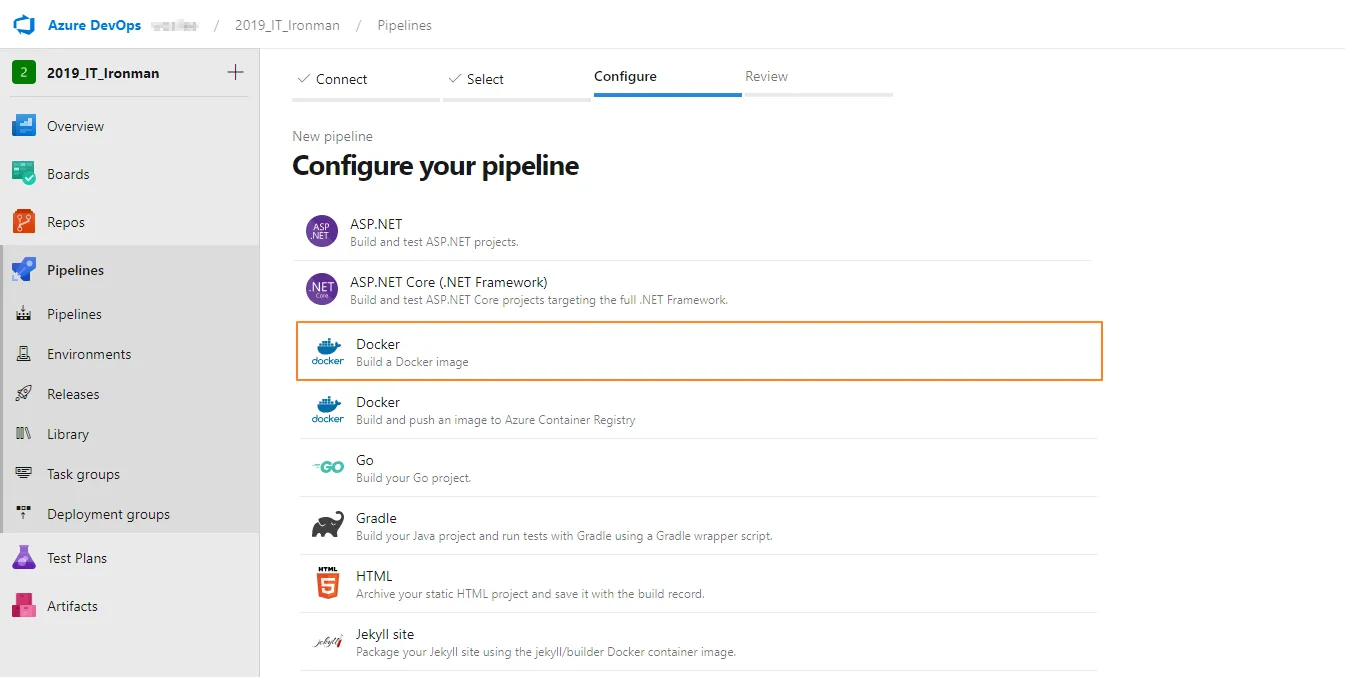Create a new project with the plus button
Screen dimensions: 1345x677
[x=235, y=72]
